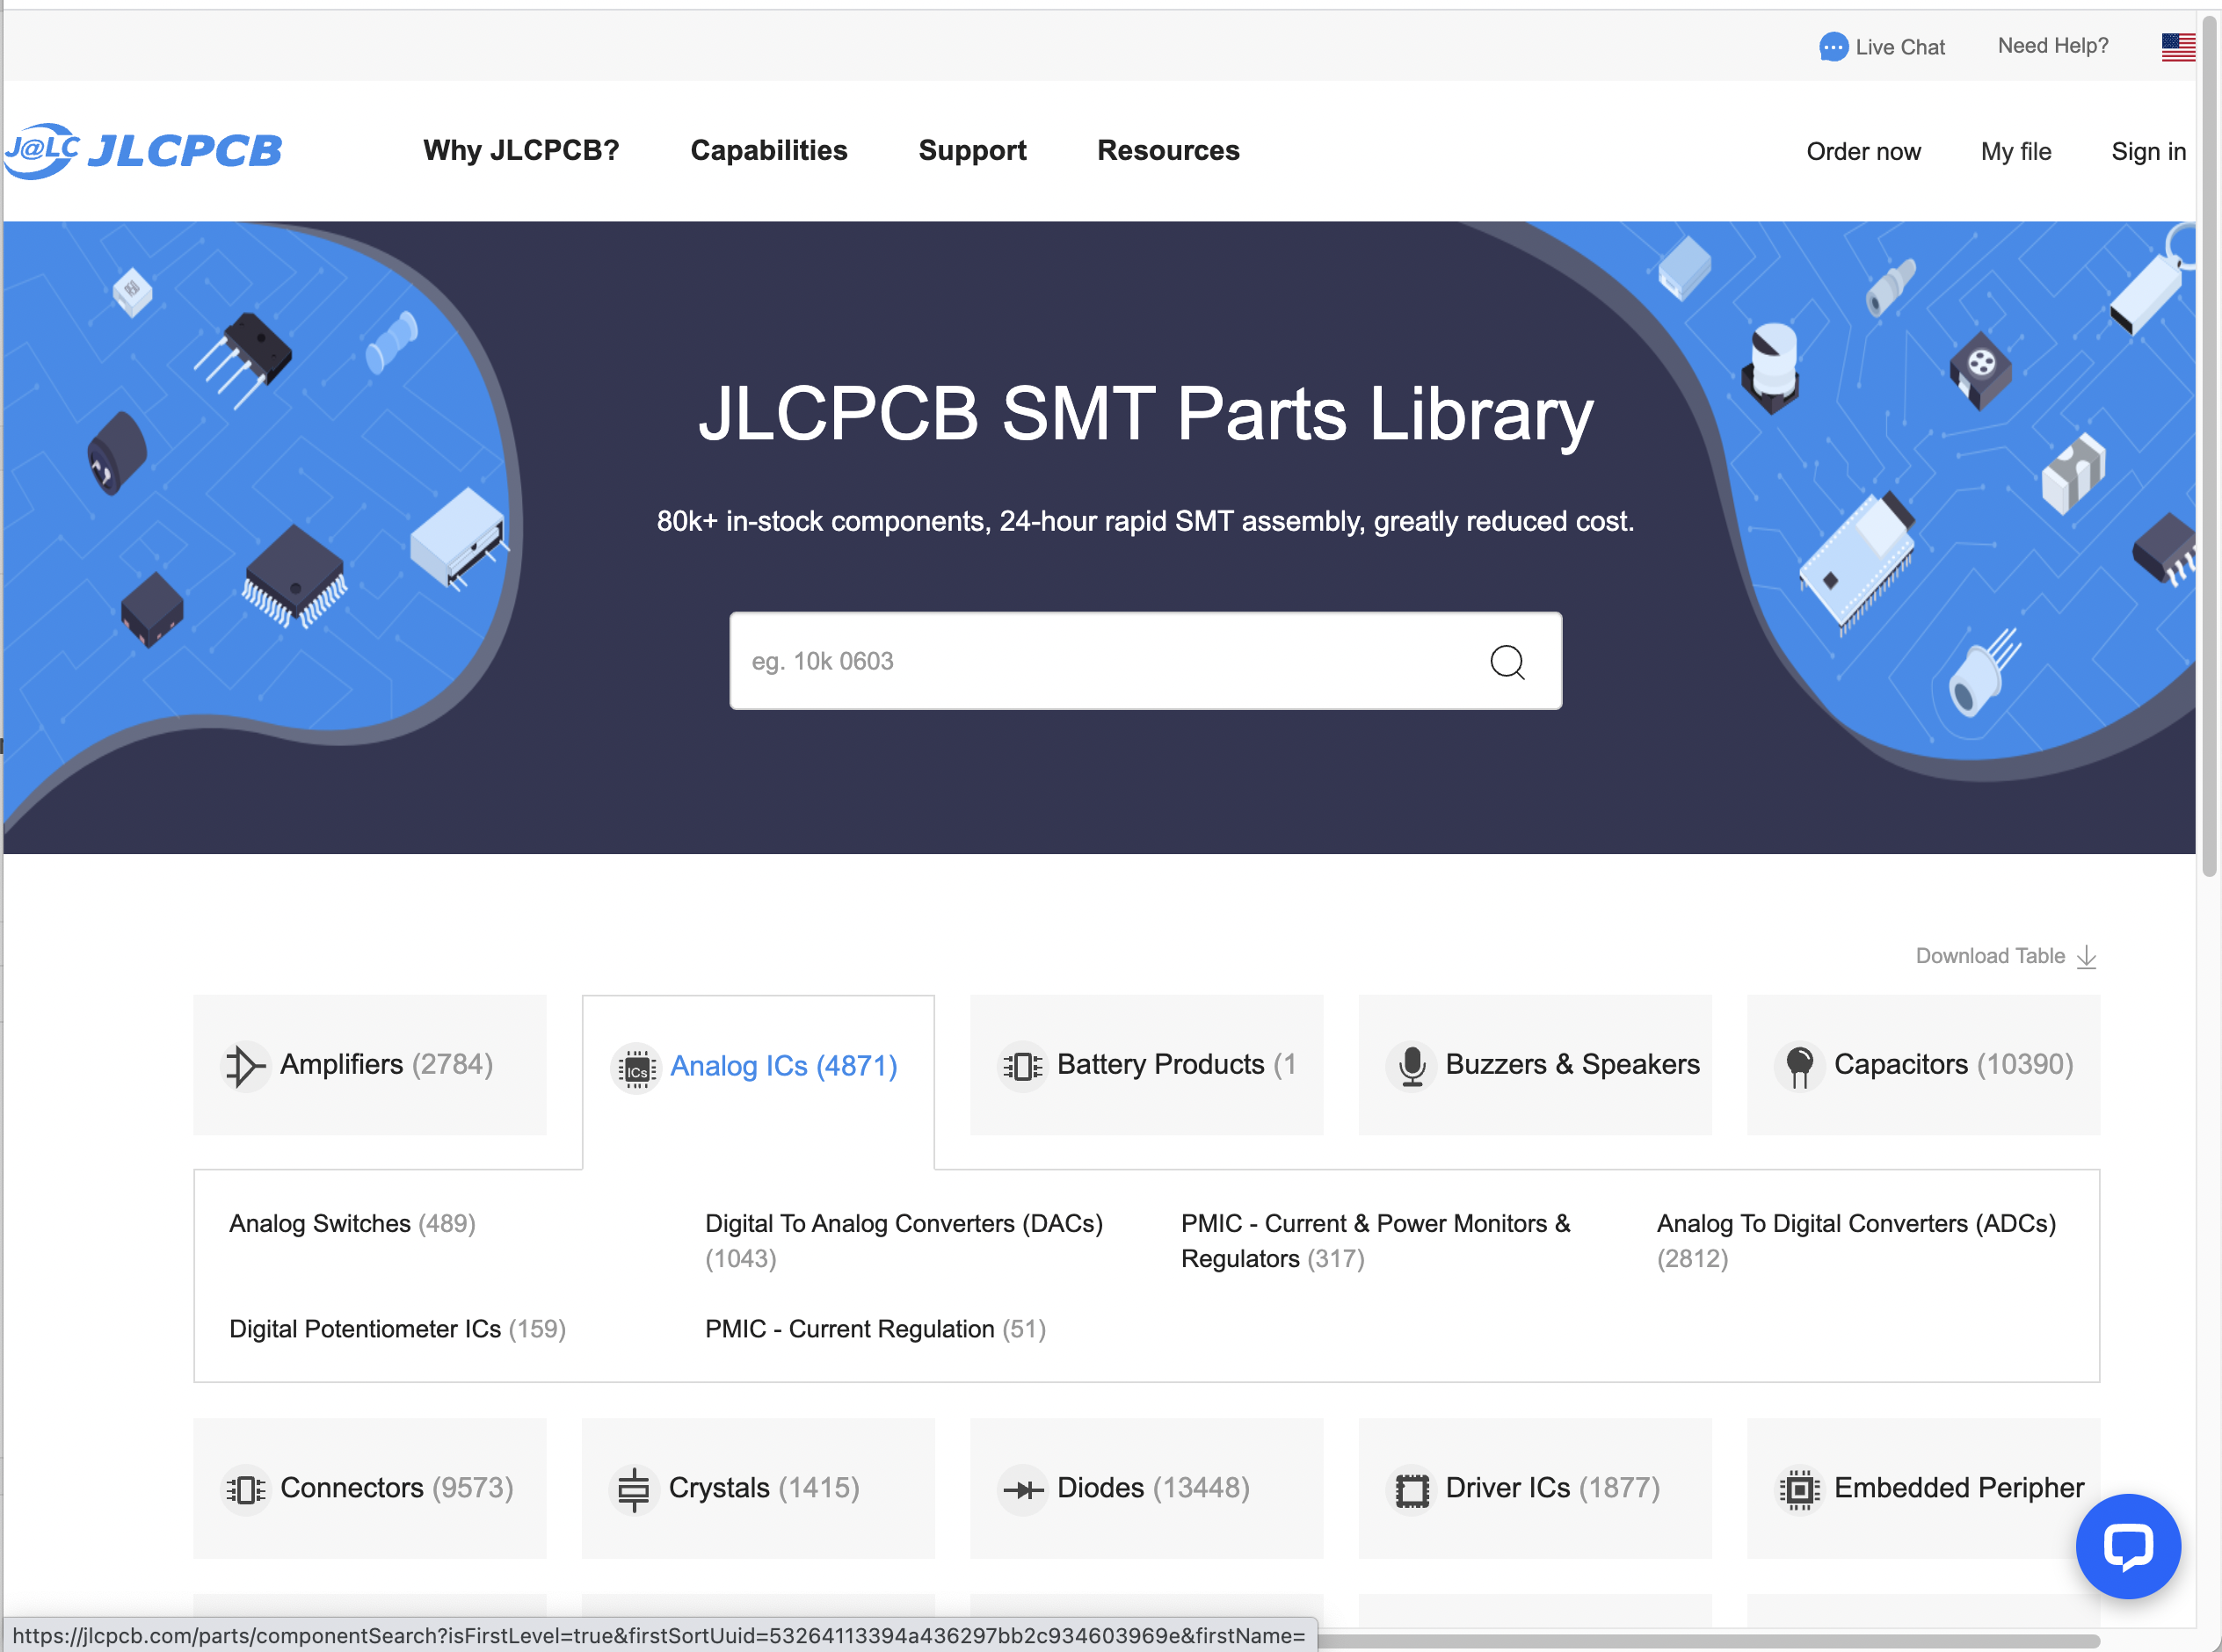Open PMIC - Current Regulation (51) subcategory
Image resolution: width=2222 pixels, height=1652 pixels.
[875, 1330]
